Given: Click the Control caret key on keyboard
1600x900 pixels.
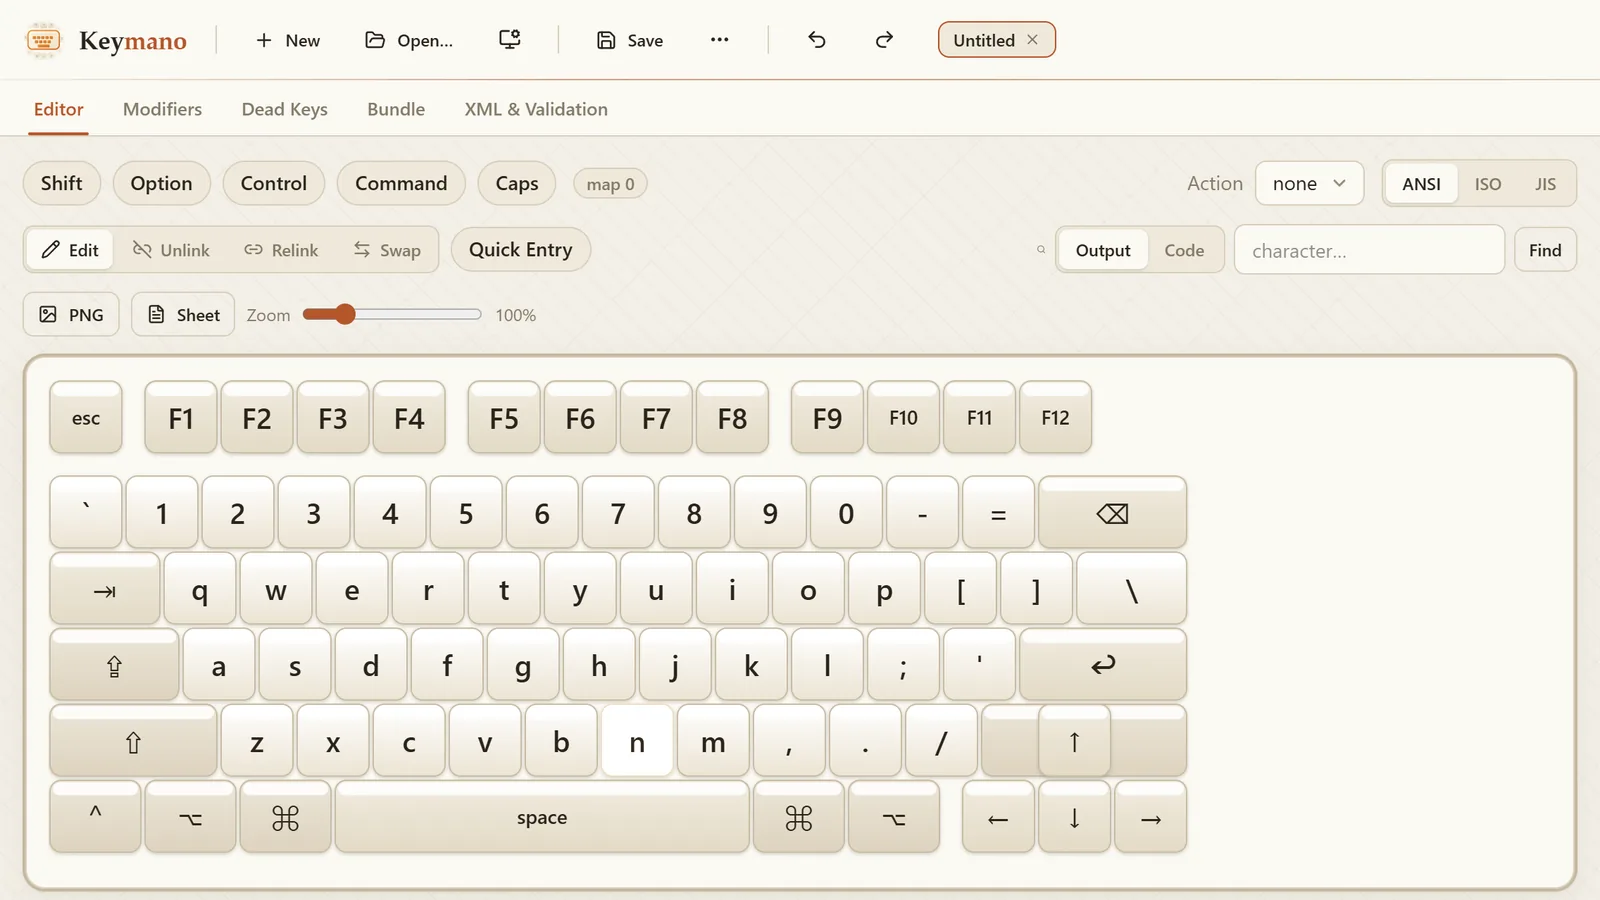Looking at the screenshot, I should tap(95, 818).
